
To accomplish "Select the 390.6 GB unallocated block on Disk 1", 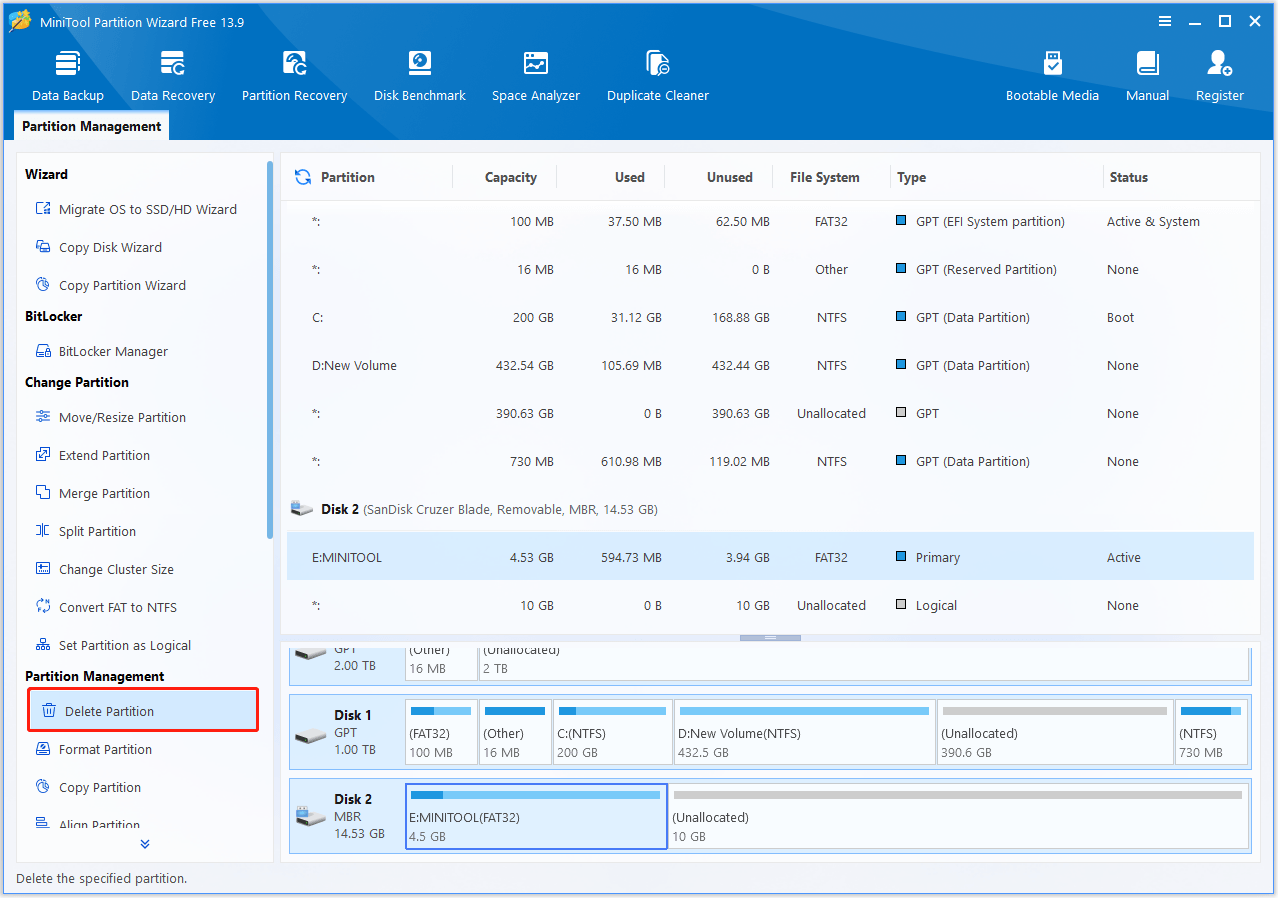I will (x=1055, y=733).
